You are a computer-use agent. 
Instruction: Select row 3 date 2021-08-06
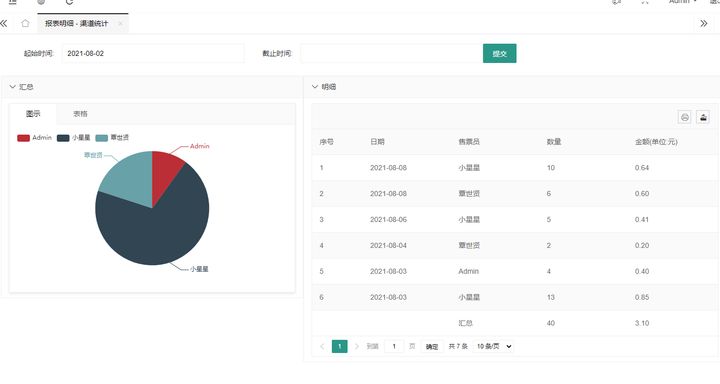(x=388, y=220)
